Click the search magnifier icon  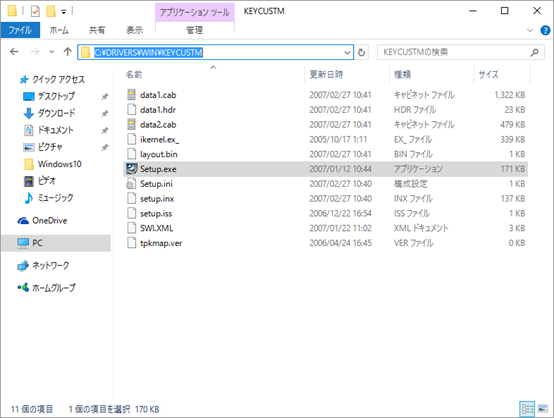click(x=535, y=53)
